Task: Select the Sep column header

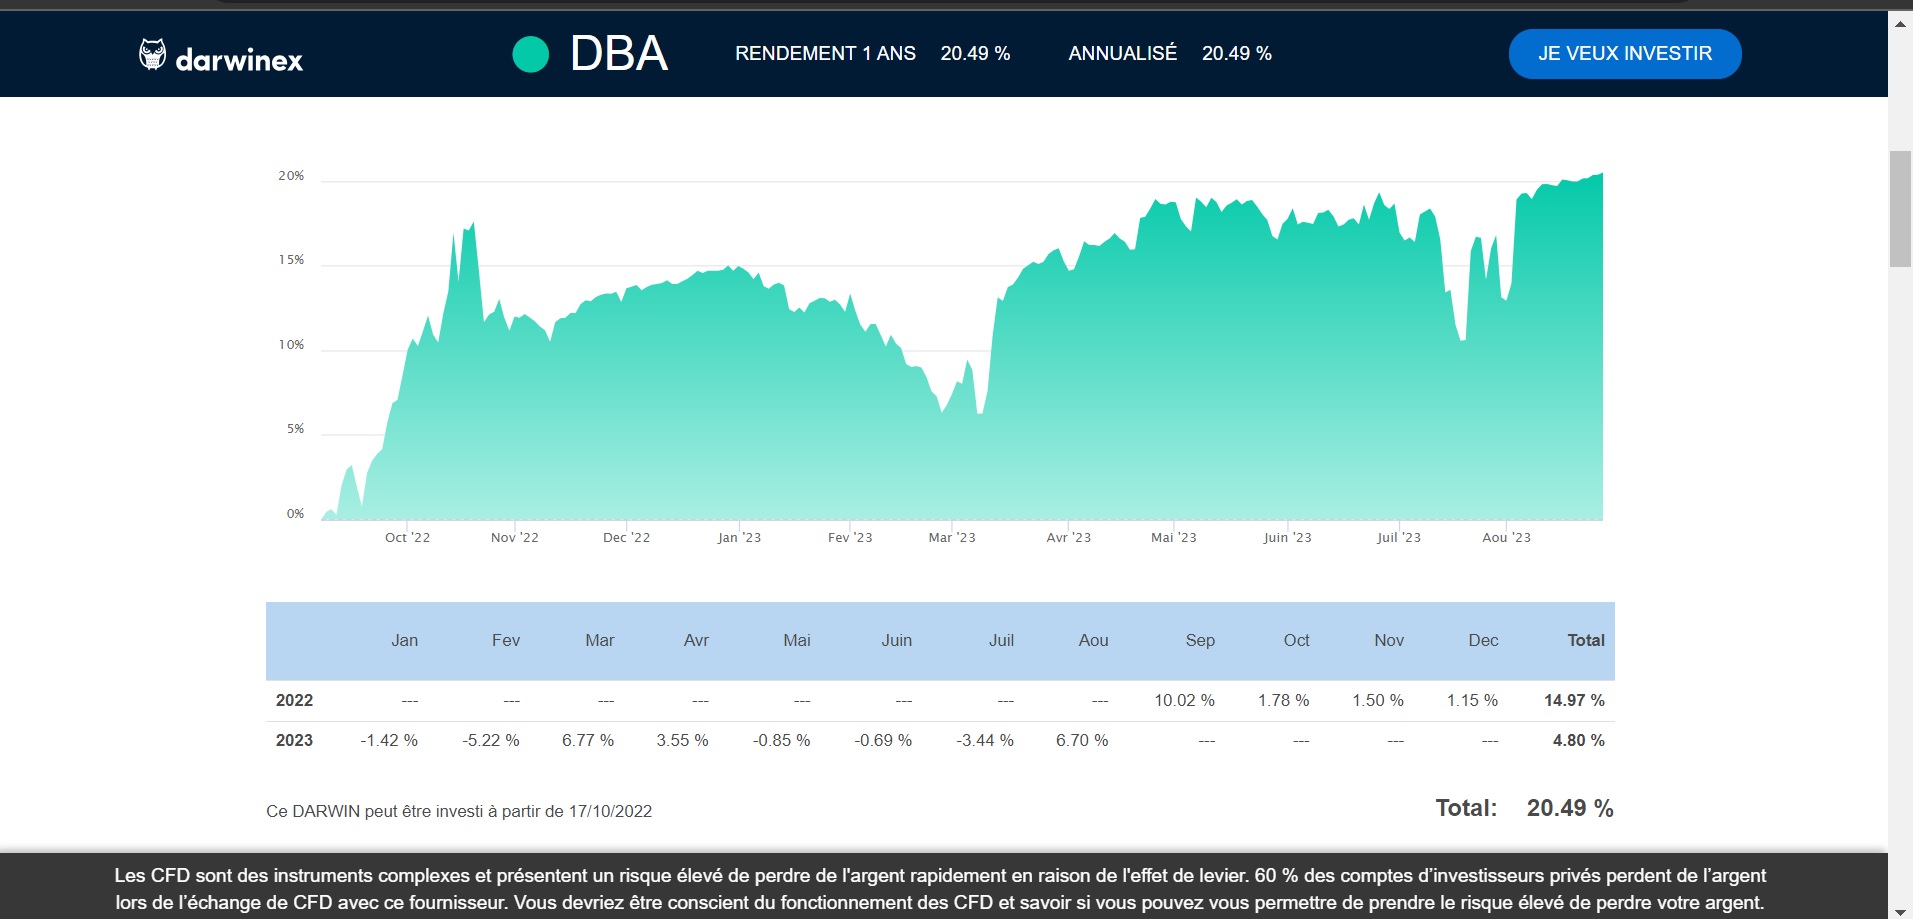Action: click(1200, 641)
